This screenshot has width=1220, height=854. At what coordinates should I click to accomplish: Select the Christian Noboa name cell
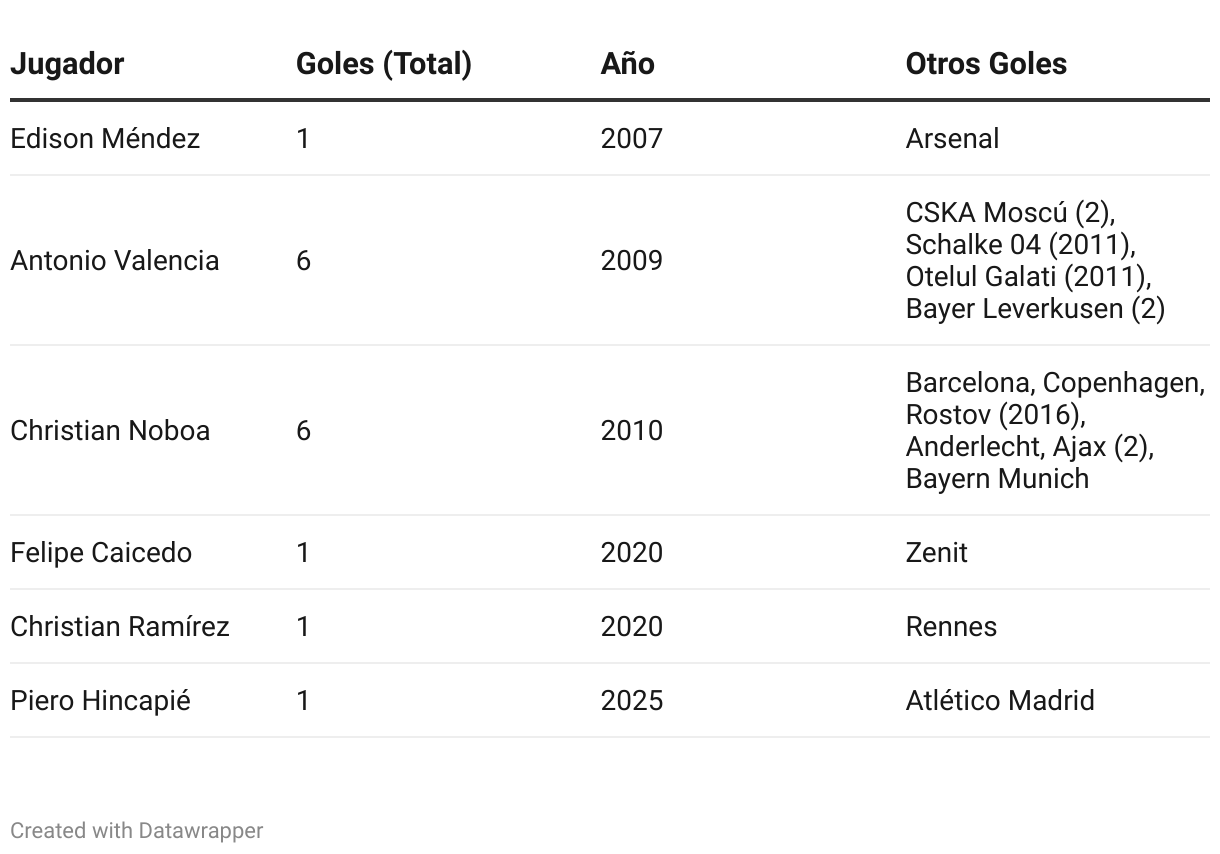pyautogui.click(x=110, y=430)
